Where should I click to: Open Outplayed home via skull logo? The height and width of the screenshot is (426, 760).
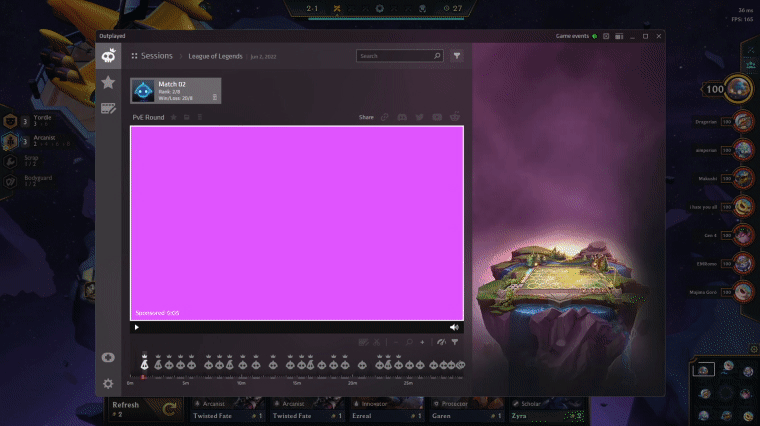(x=108, y=56)
